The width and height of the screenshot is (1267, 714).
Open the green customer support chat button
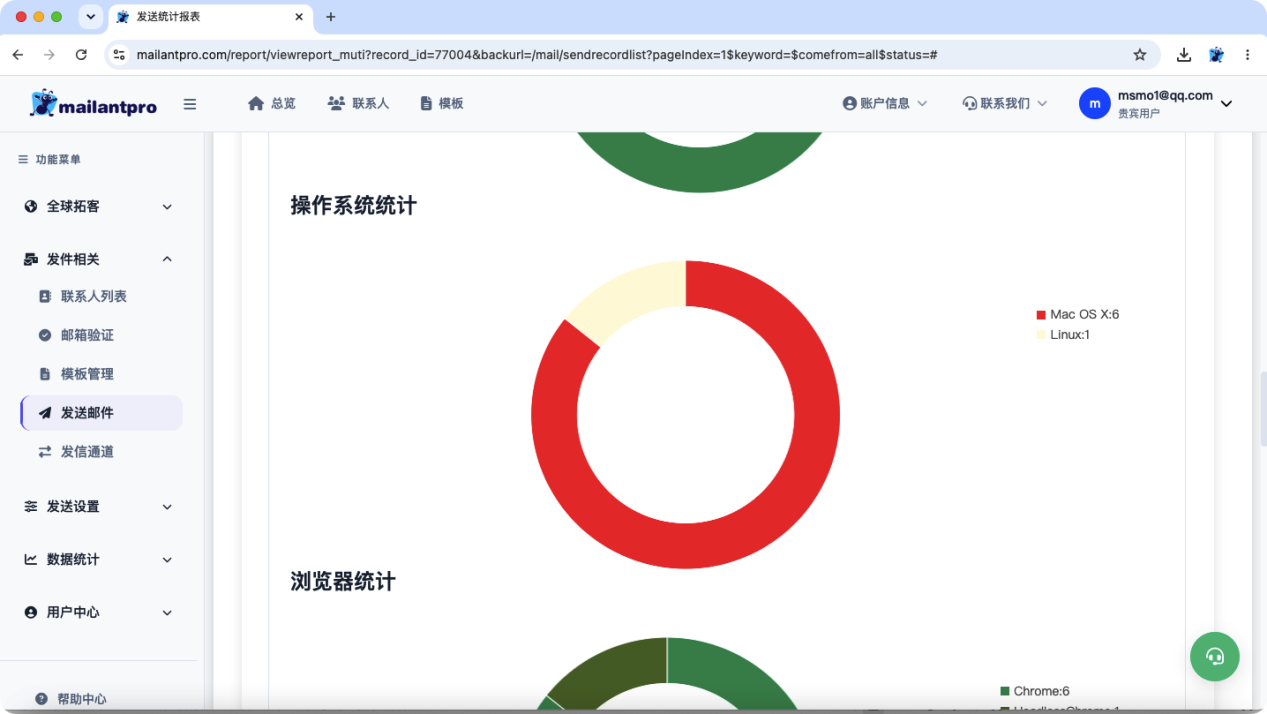click(1215, 656)
